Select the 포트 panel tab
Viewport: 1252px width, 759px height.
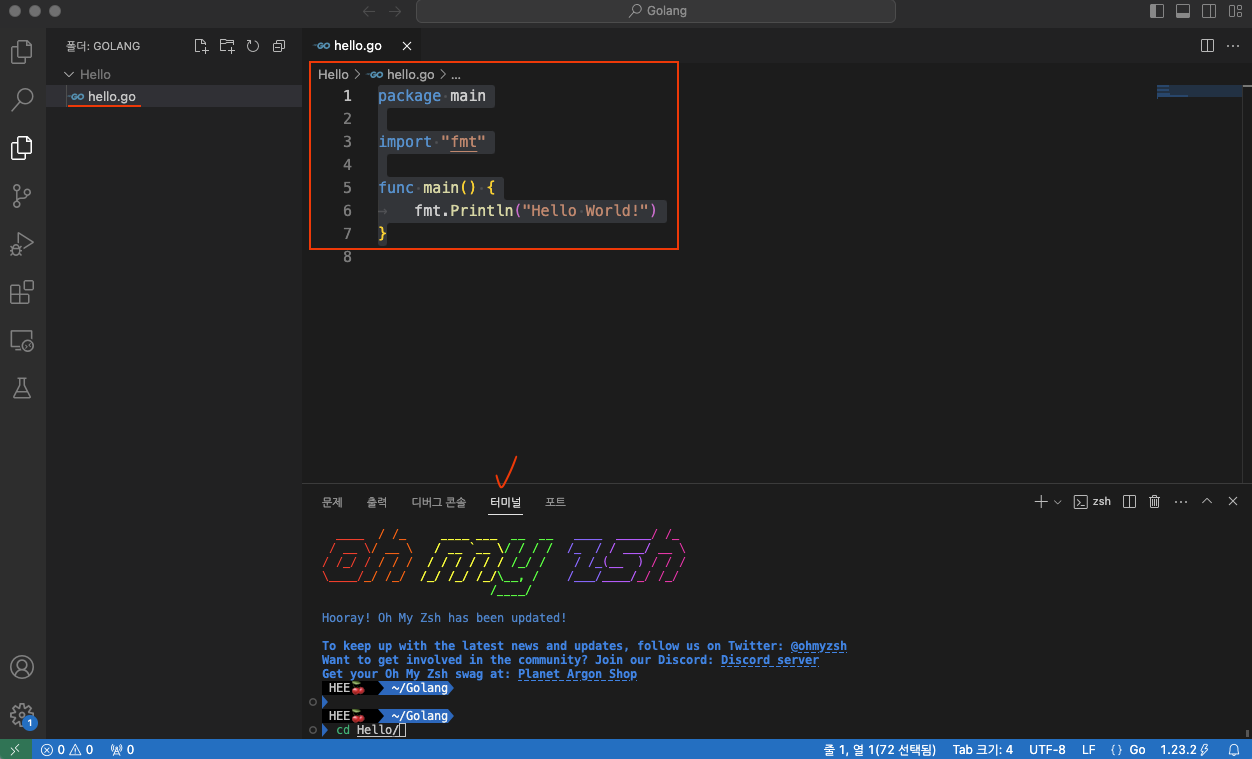[x=554, y=502]
